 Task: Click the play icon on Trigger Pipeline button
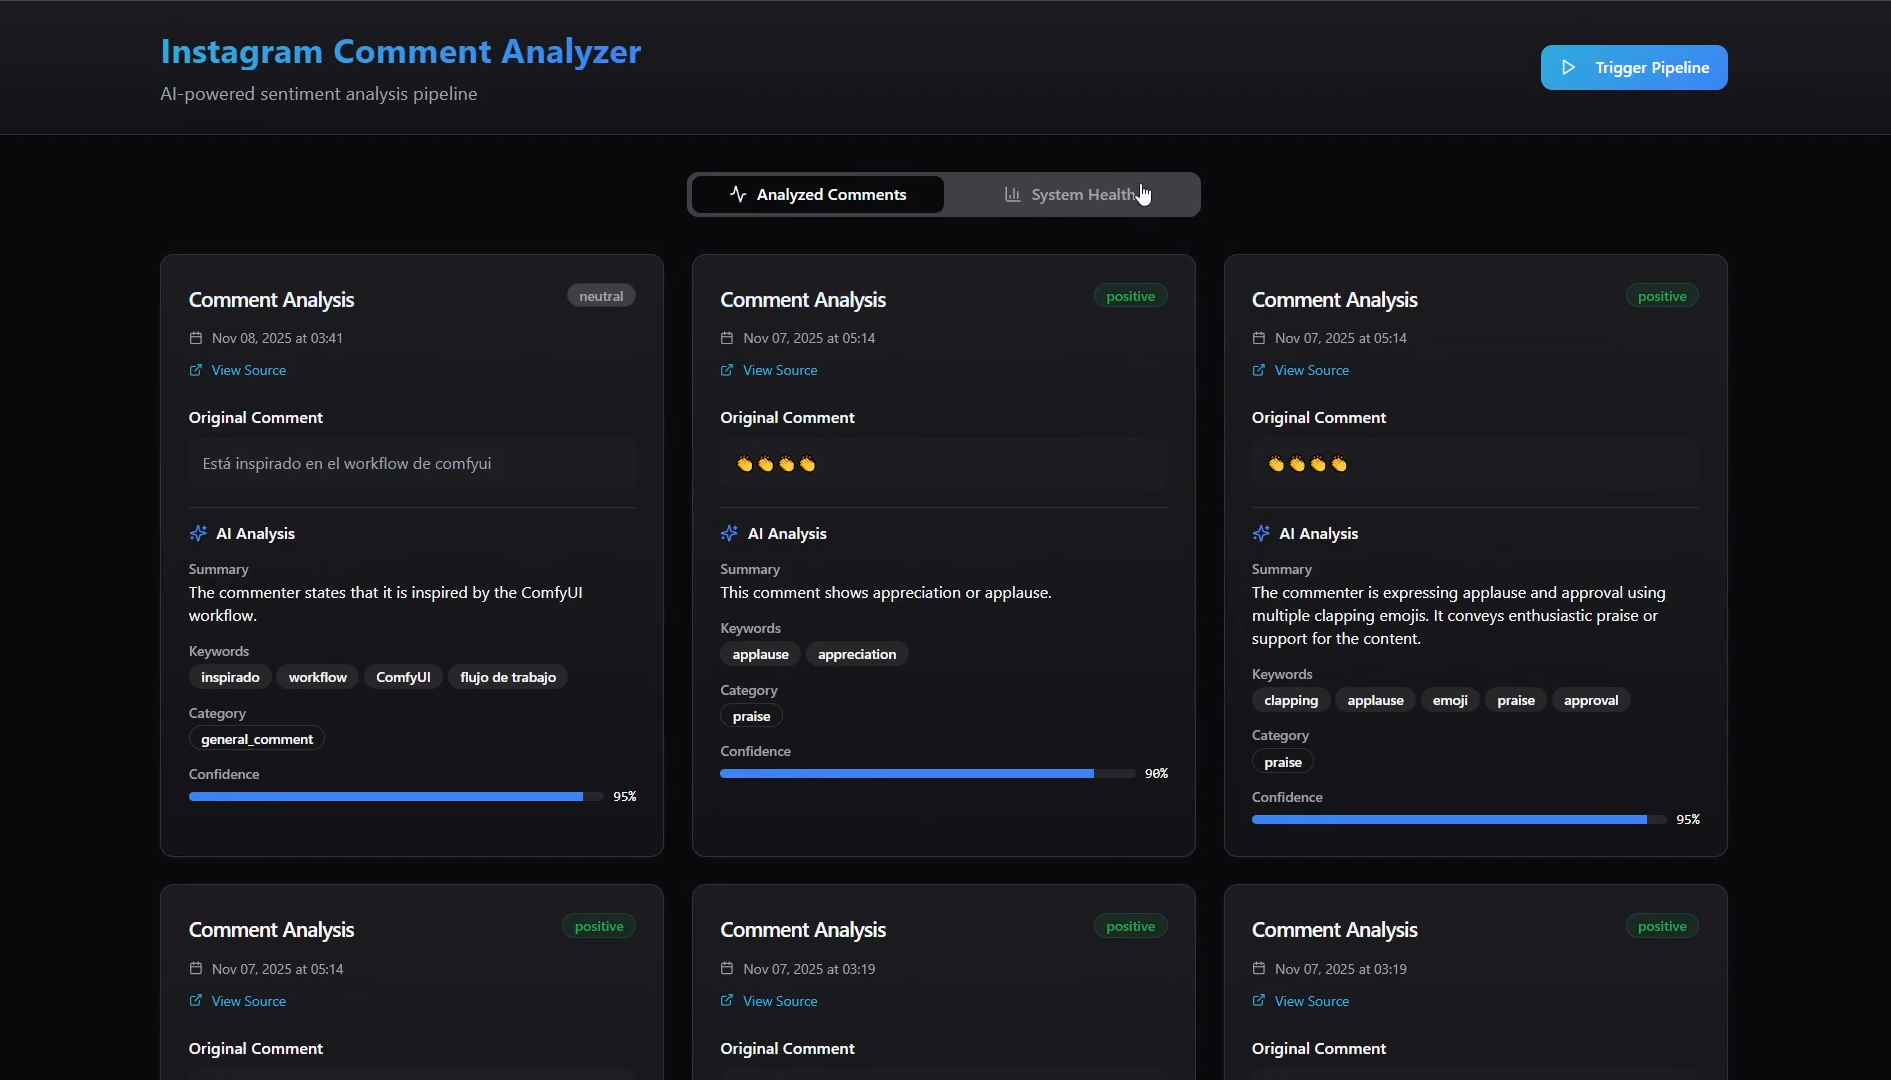(1567, 67)
